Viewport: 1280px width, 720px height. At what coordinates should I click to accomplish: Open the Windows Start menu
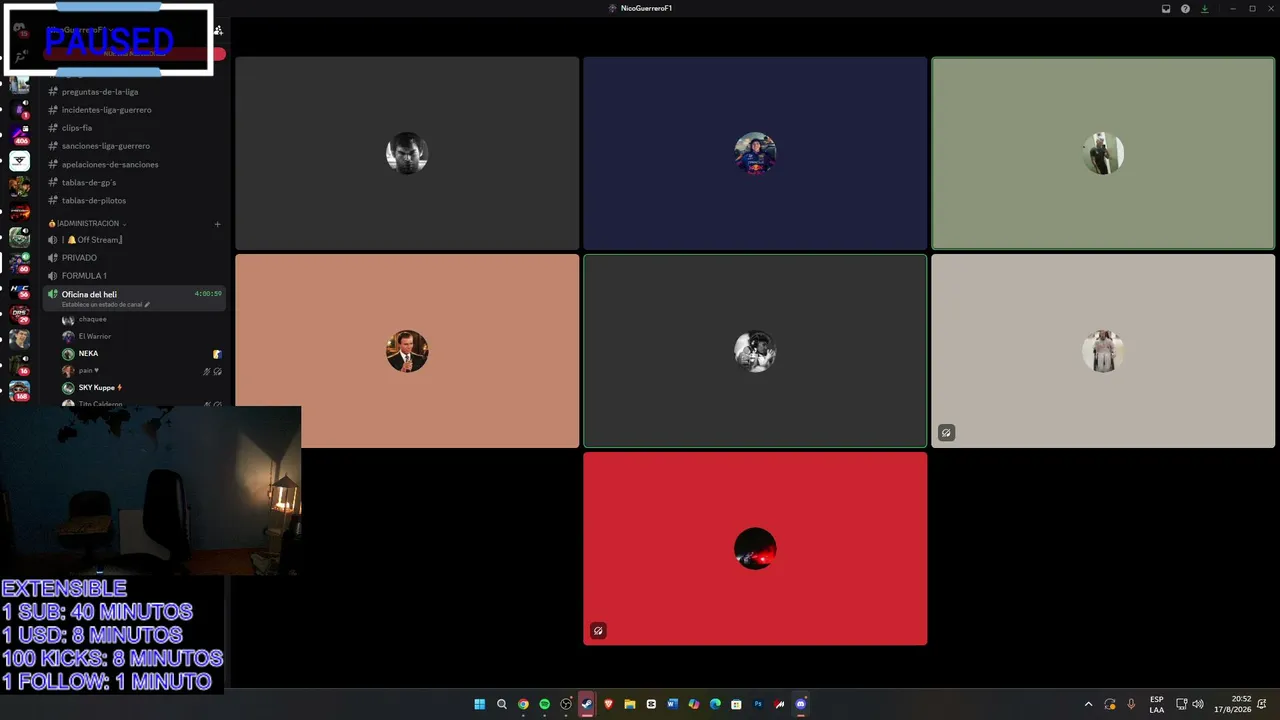pyautogui.click(x=480, y=704)
